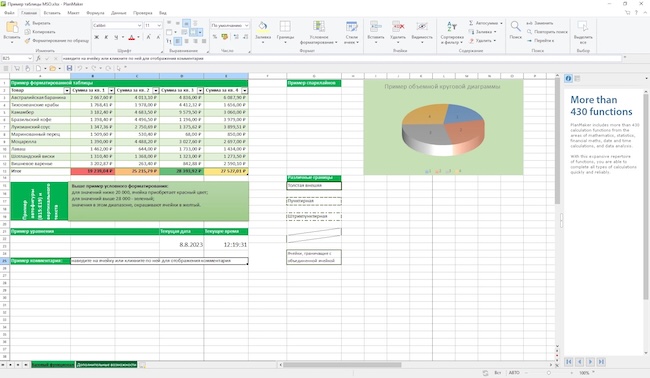Image resolution: width=650 pixels, height=378 pixels.
Task: Open the Сумма за кв. 4 filter dropdown
Action: [245, 90]
